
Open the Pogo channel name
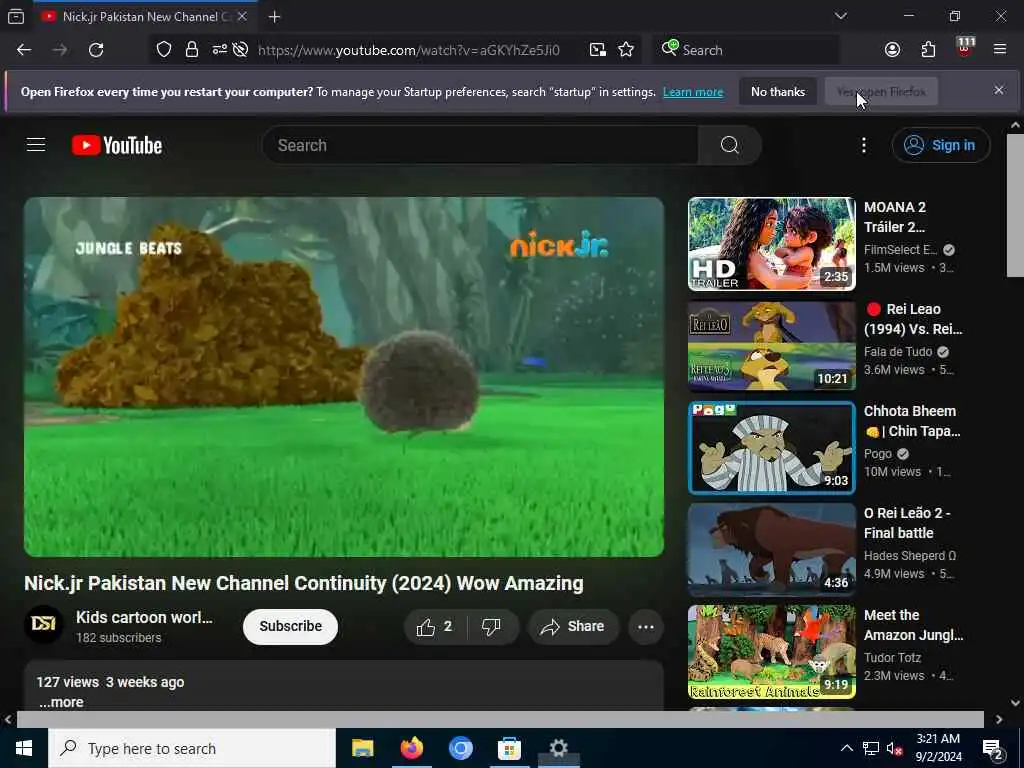pyautogui.click(x=878, y=453)
